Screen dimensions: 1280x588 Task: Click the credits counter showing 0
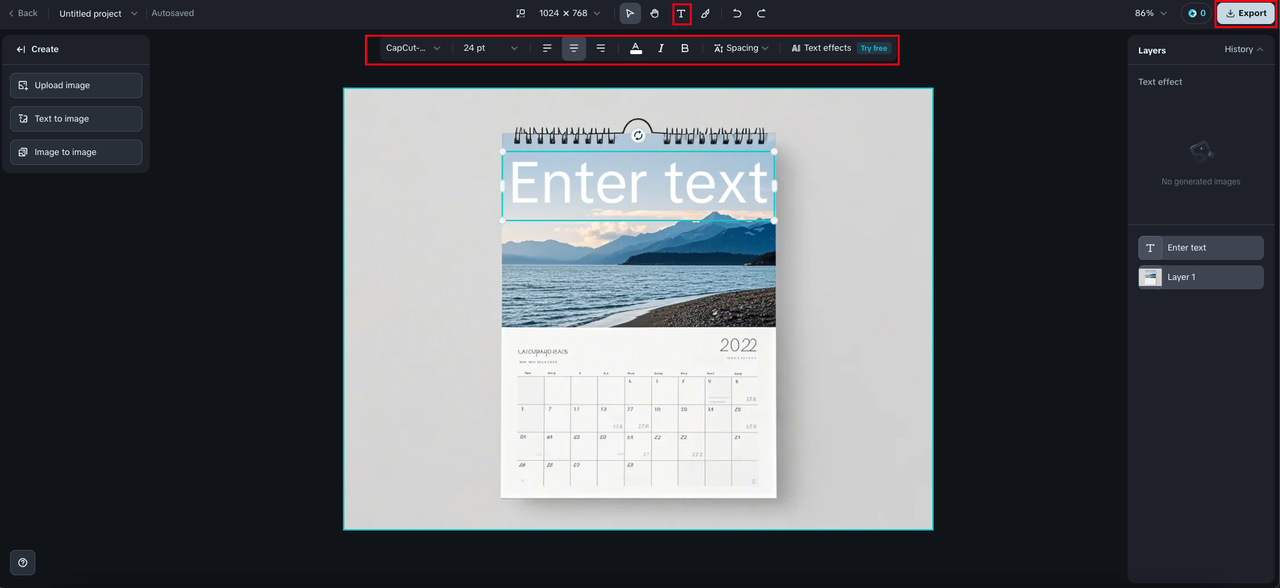click(x=1197, y=14)
